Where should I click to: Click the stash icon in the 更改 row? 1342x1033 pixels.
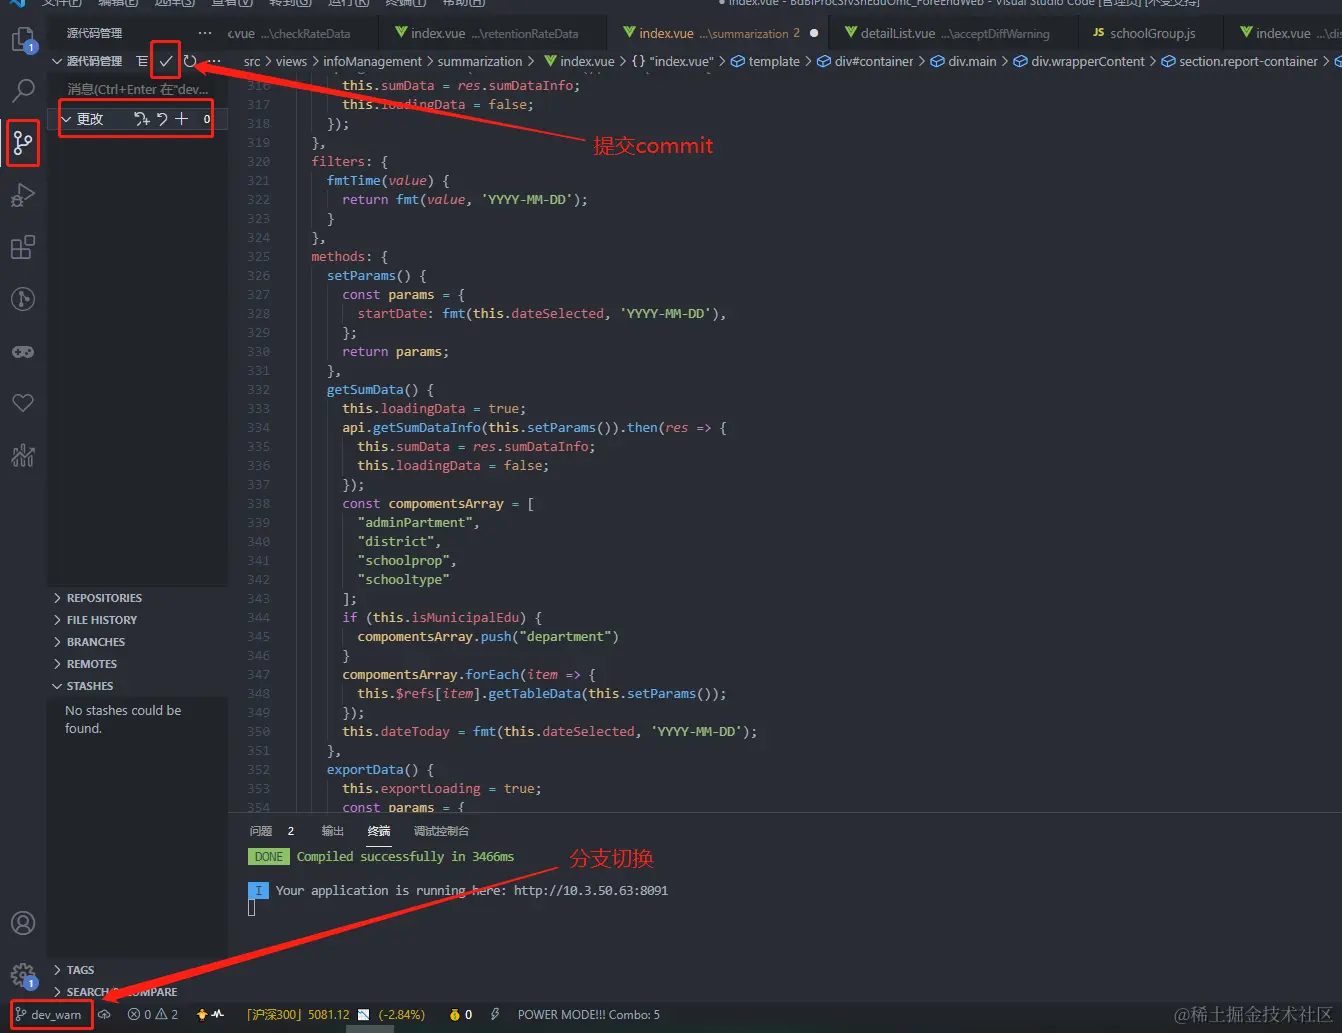pyautogui.click(x=142, y=119)
